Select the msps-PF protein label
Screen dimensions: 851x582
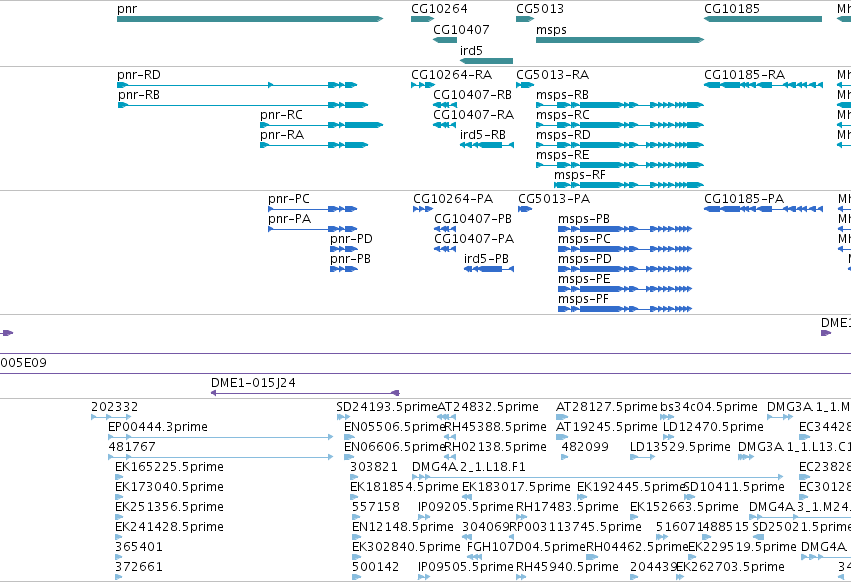[583, 299]
